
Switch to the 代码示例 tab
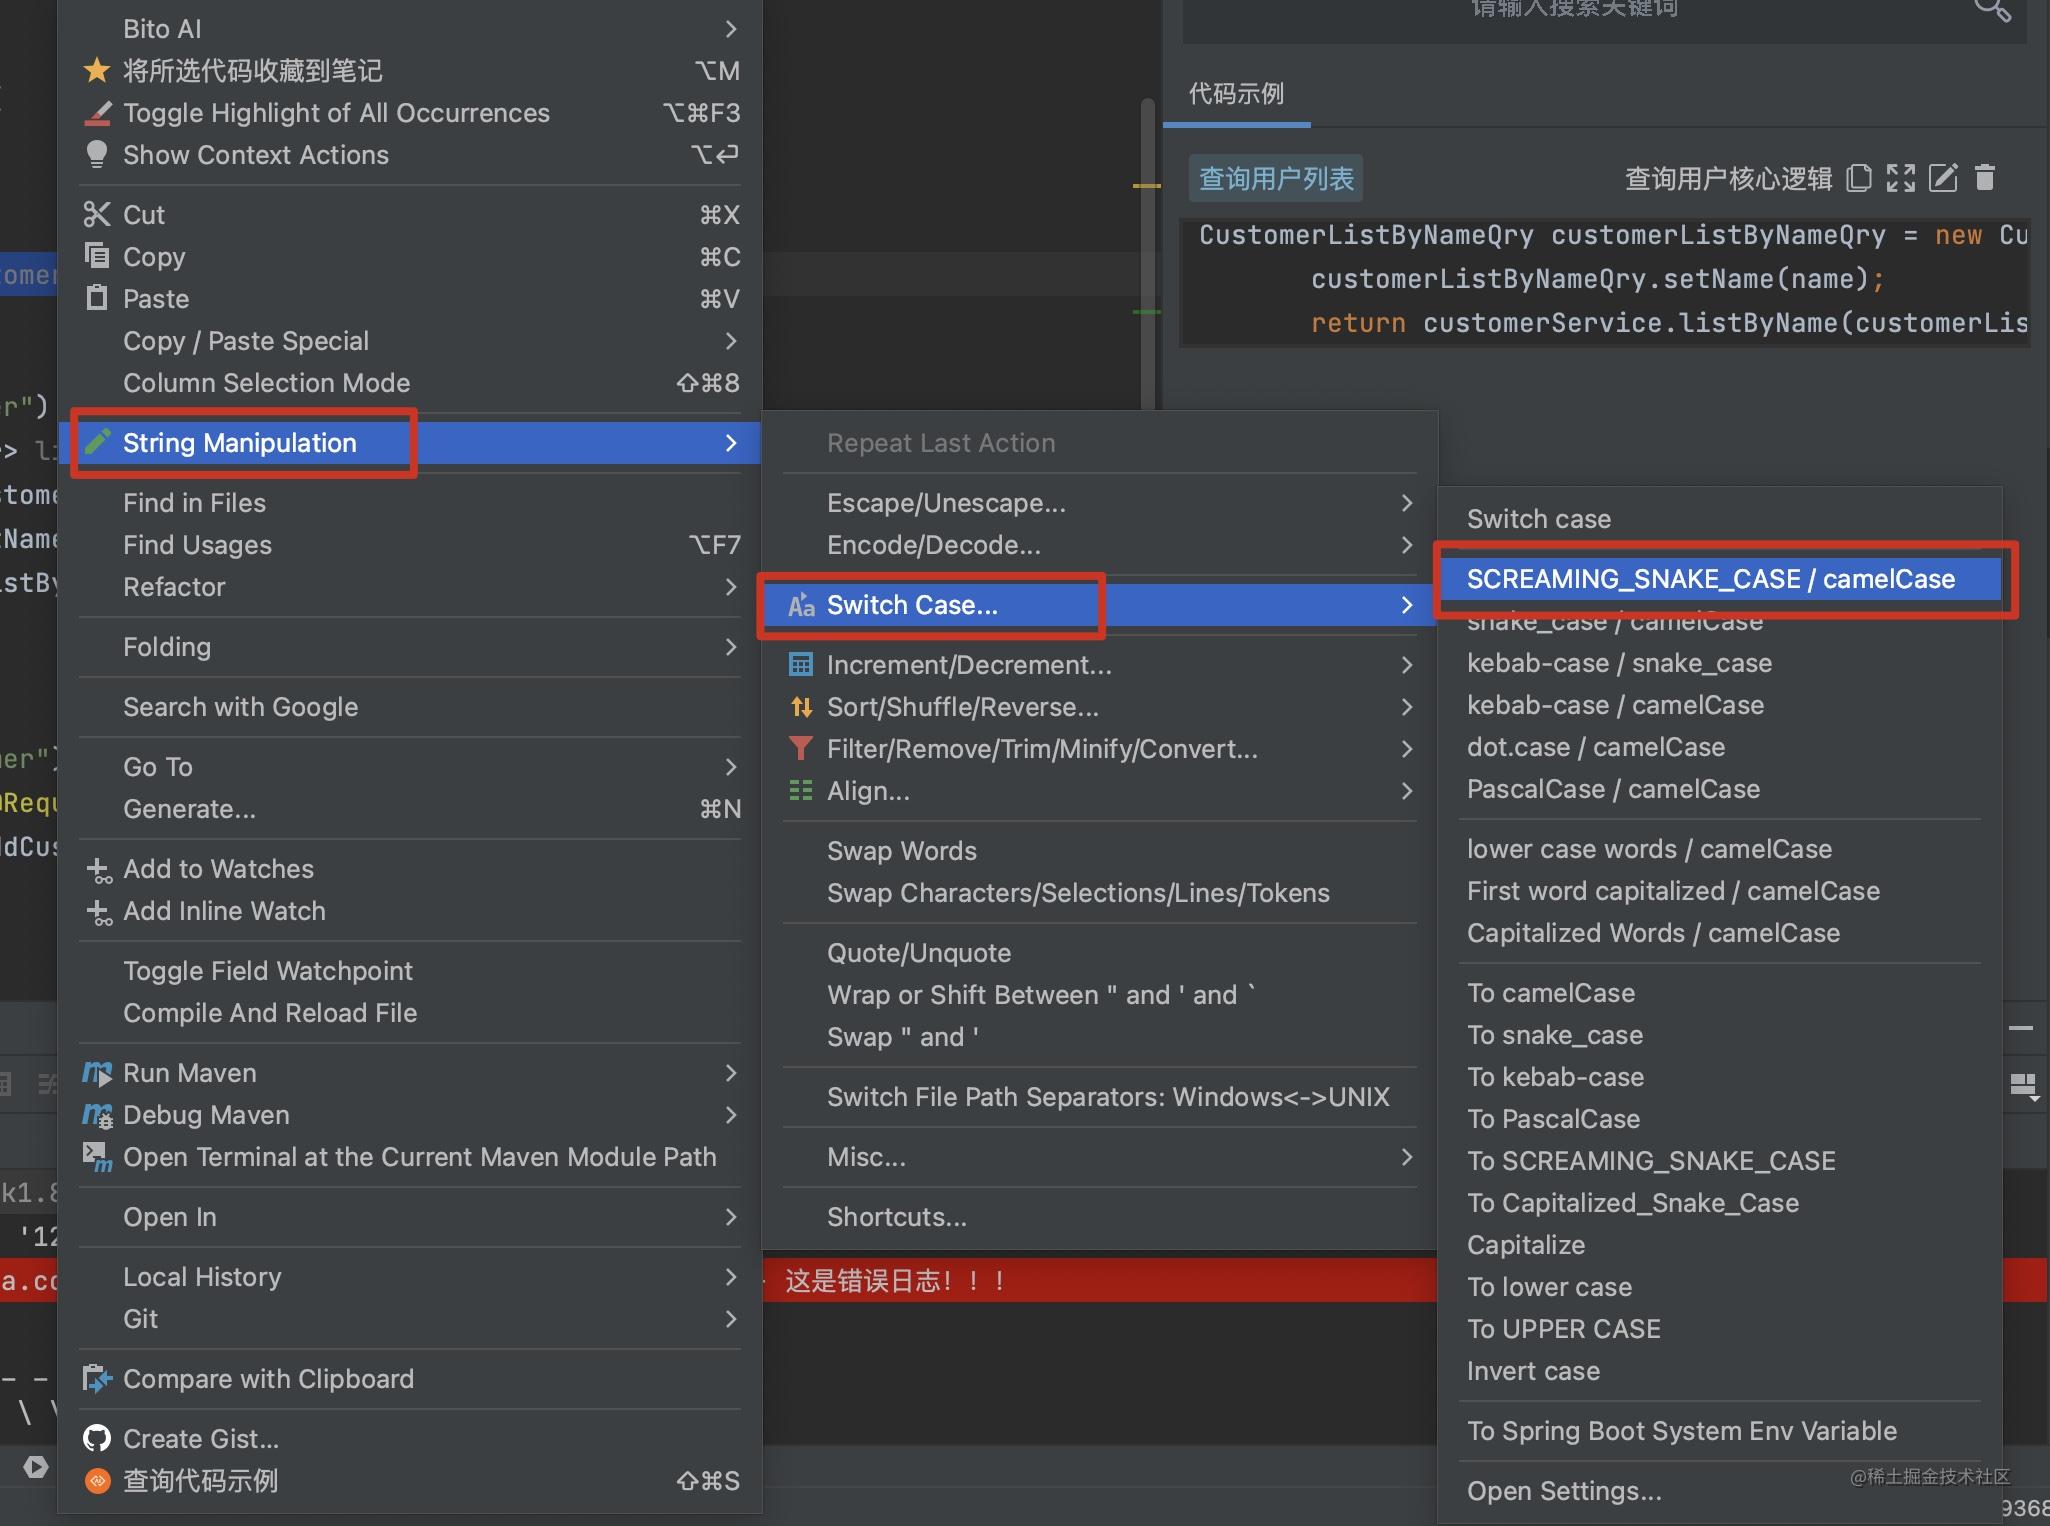[1236, 94]
